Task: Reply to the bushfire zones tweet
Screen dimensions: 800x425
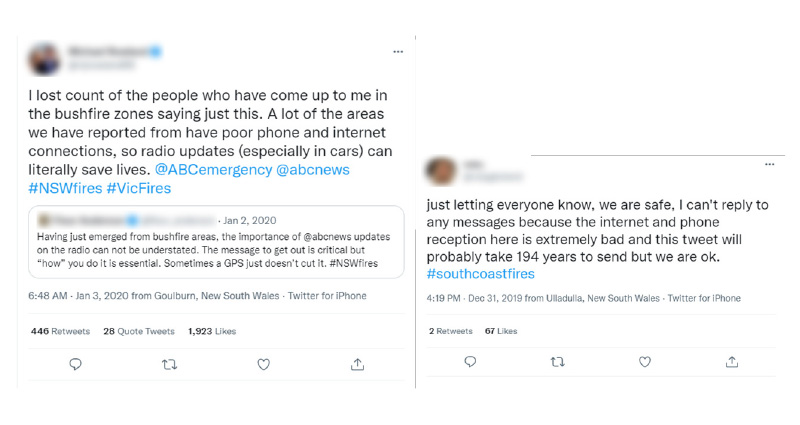Action: 75,365
